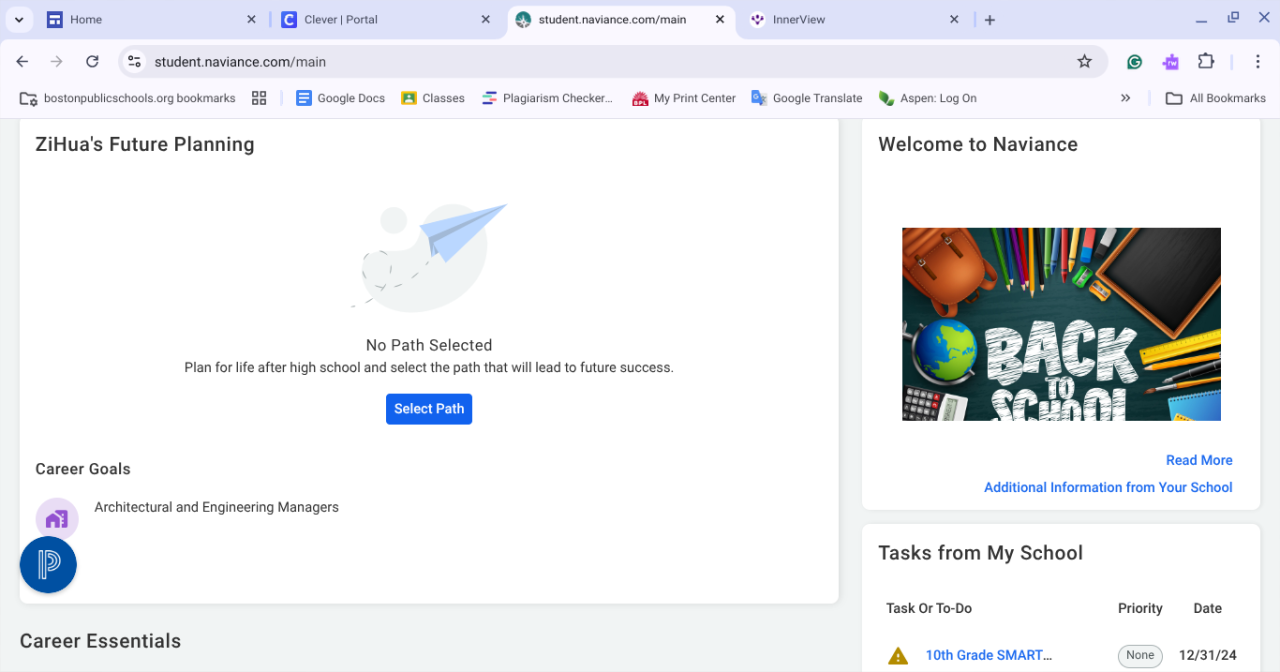Open the Extensions puzzle piece menu
This screenshot has height=672, width=1280.
coord(1206,62)
